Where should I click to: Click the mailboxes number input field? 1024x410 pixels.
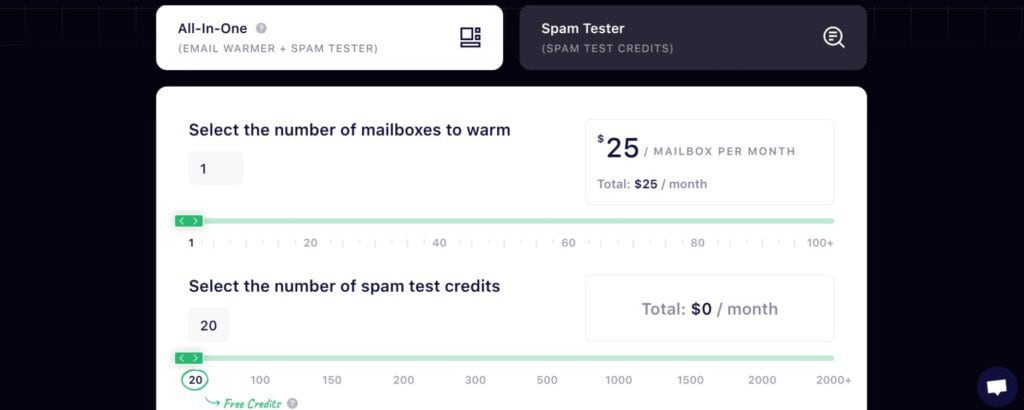click(x=216, y=168)
